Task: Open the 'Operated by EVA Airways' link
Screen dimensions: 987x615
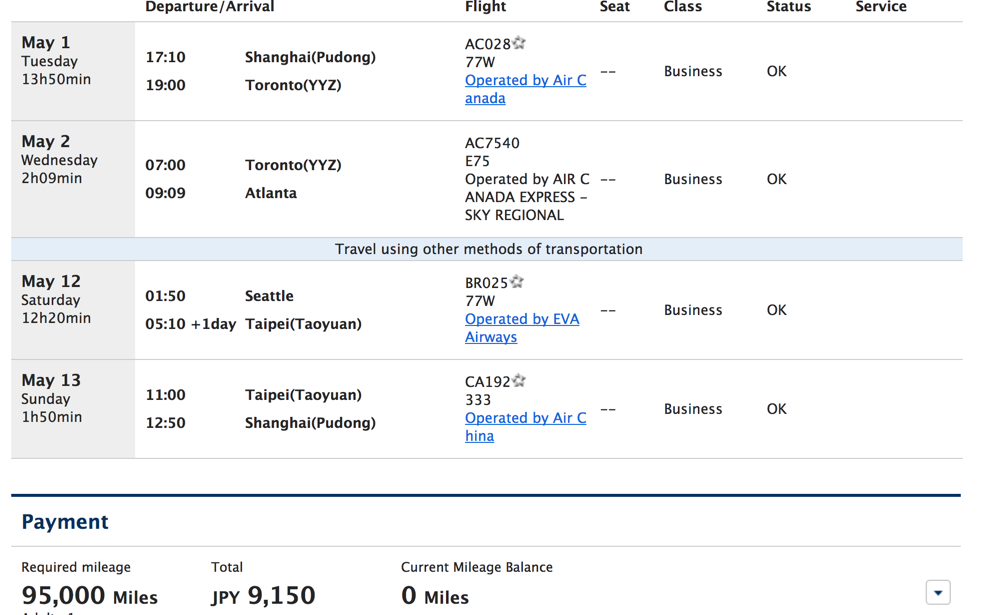Action: (522, 327)
